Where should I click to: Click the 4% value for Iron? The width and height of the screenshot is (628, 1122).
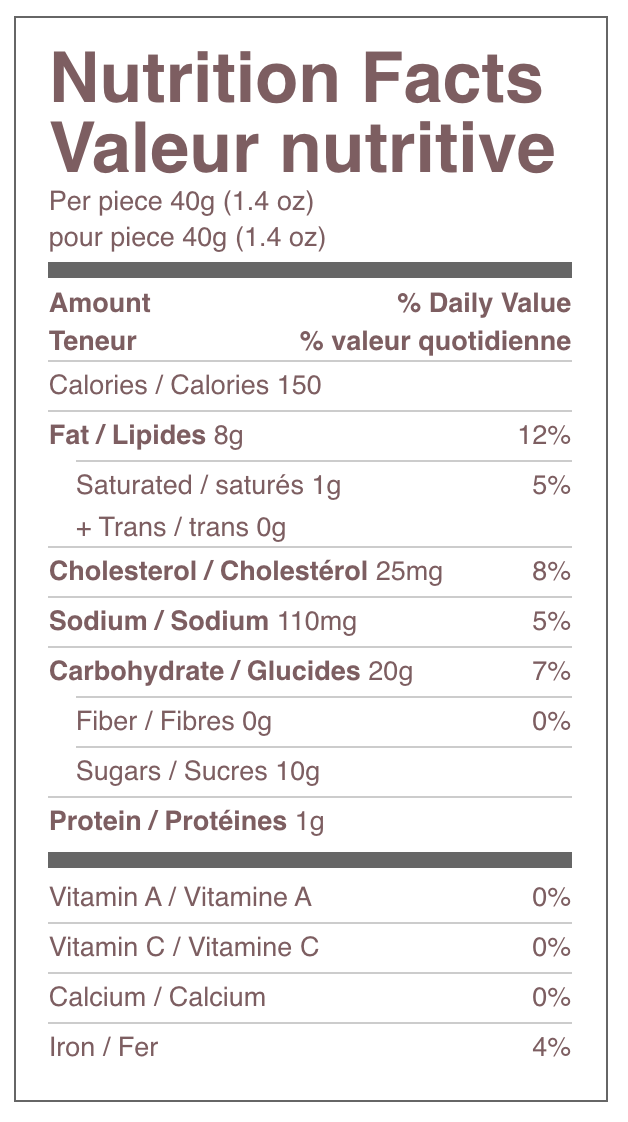[551, 1047]
